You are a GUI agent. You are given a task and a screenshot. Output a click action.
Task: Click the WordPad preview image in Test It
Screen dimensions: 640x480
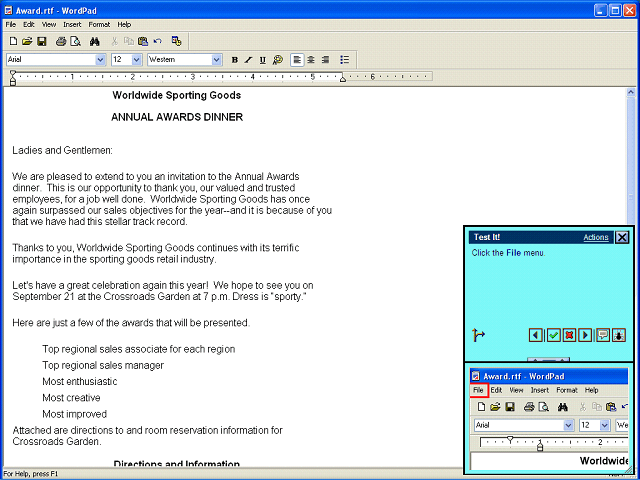pos(549,419)
